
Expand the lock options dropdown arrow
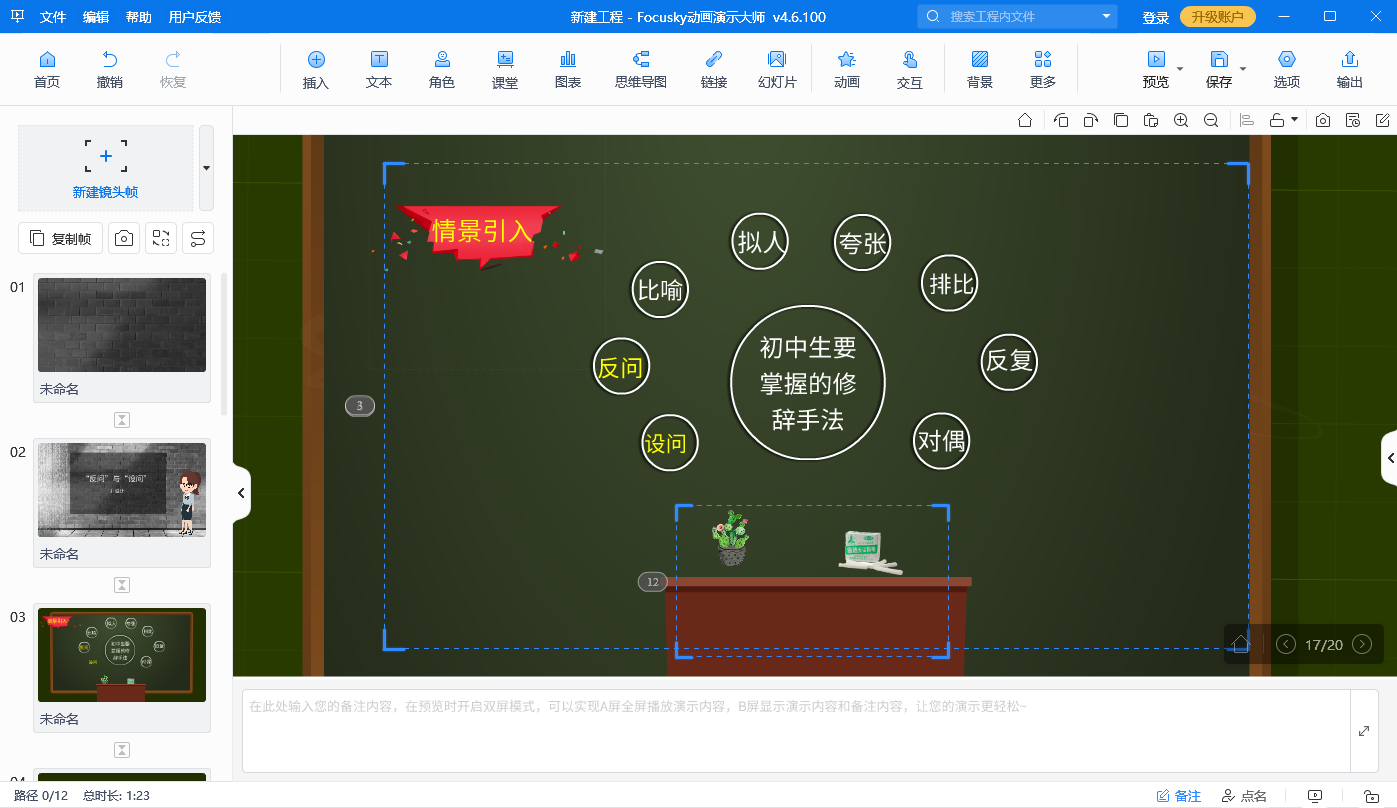coord(1295,120)
